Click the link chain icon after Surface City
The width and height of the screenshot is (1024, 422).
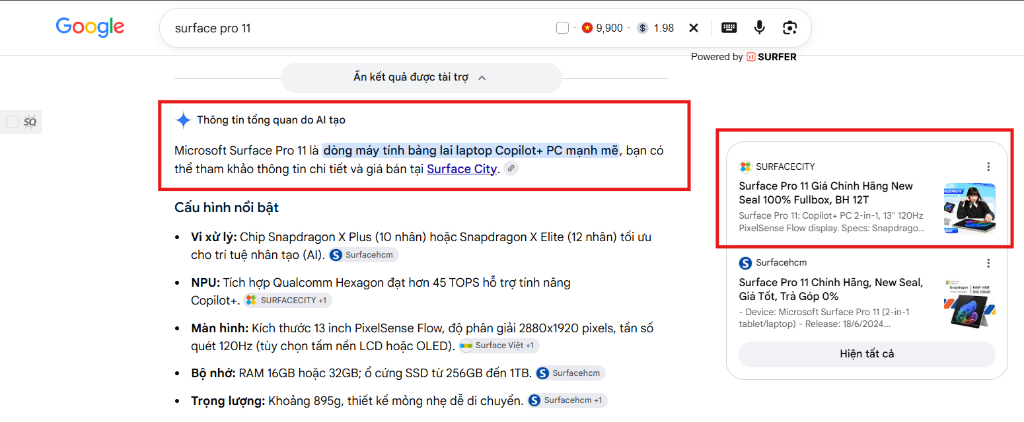pyautogui.click(x=511, y=169)
